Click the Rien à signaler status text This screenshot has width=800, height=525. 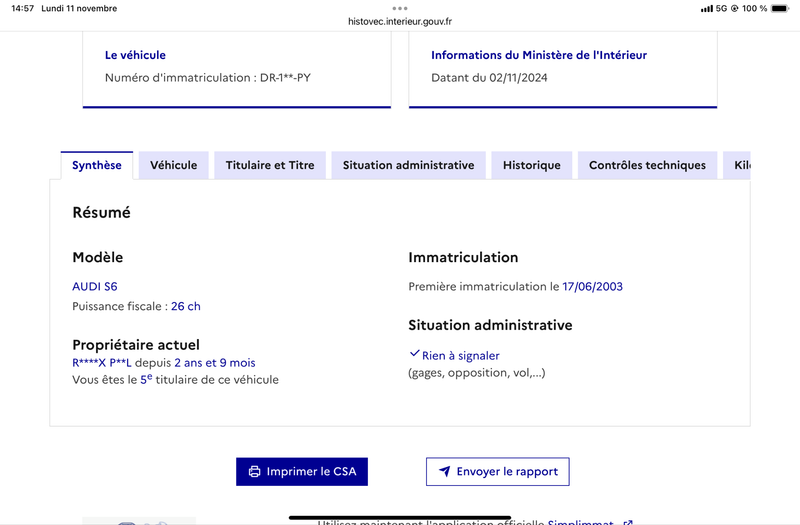(x=461, y=356)
